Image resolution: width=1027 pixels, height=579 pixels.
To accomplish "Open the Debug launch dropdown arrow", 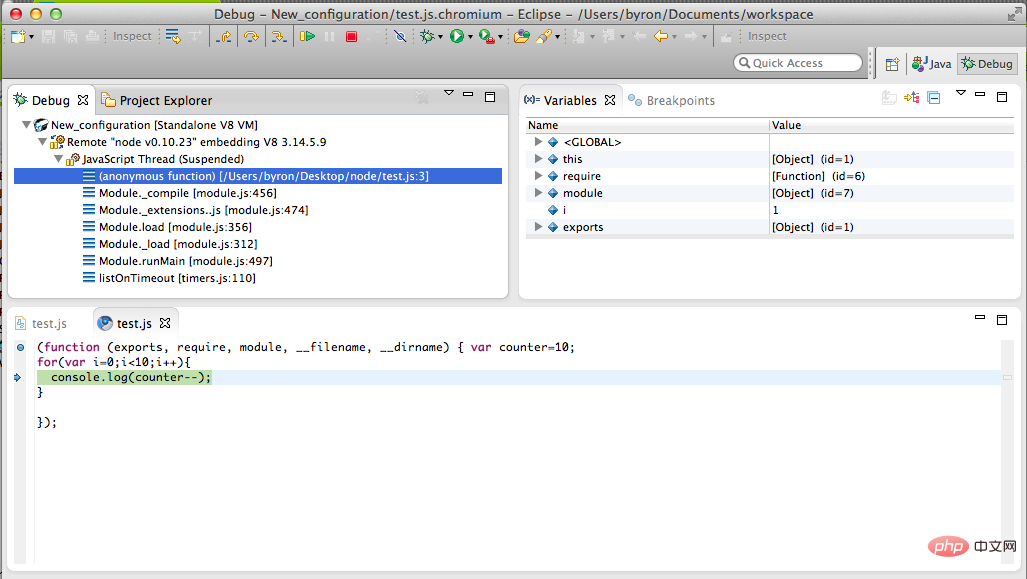I will pyautogui.click(x=440, y=37).
